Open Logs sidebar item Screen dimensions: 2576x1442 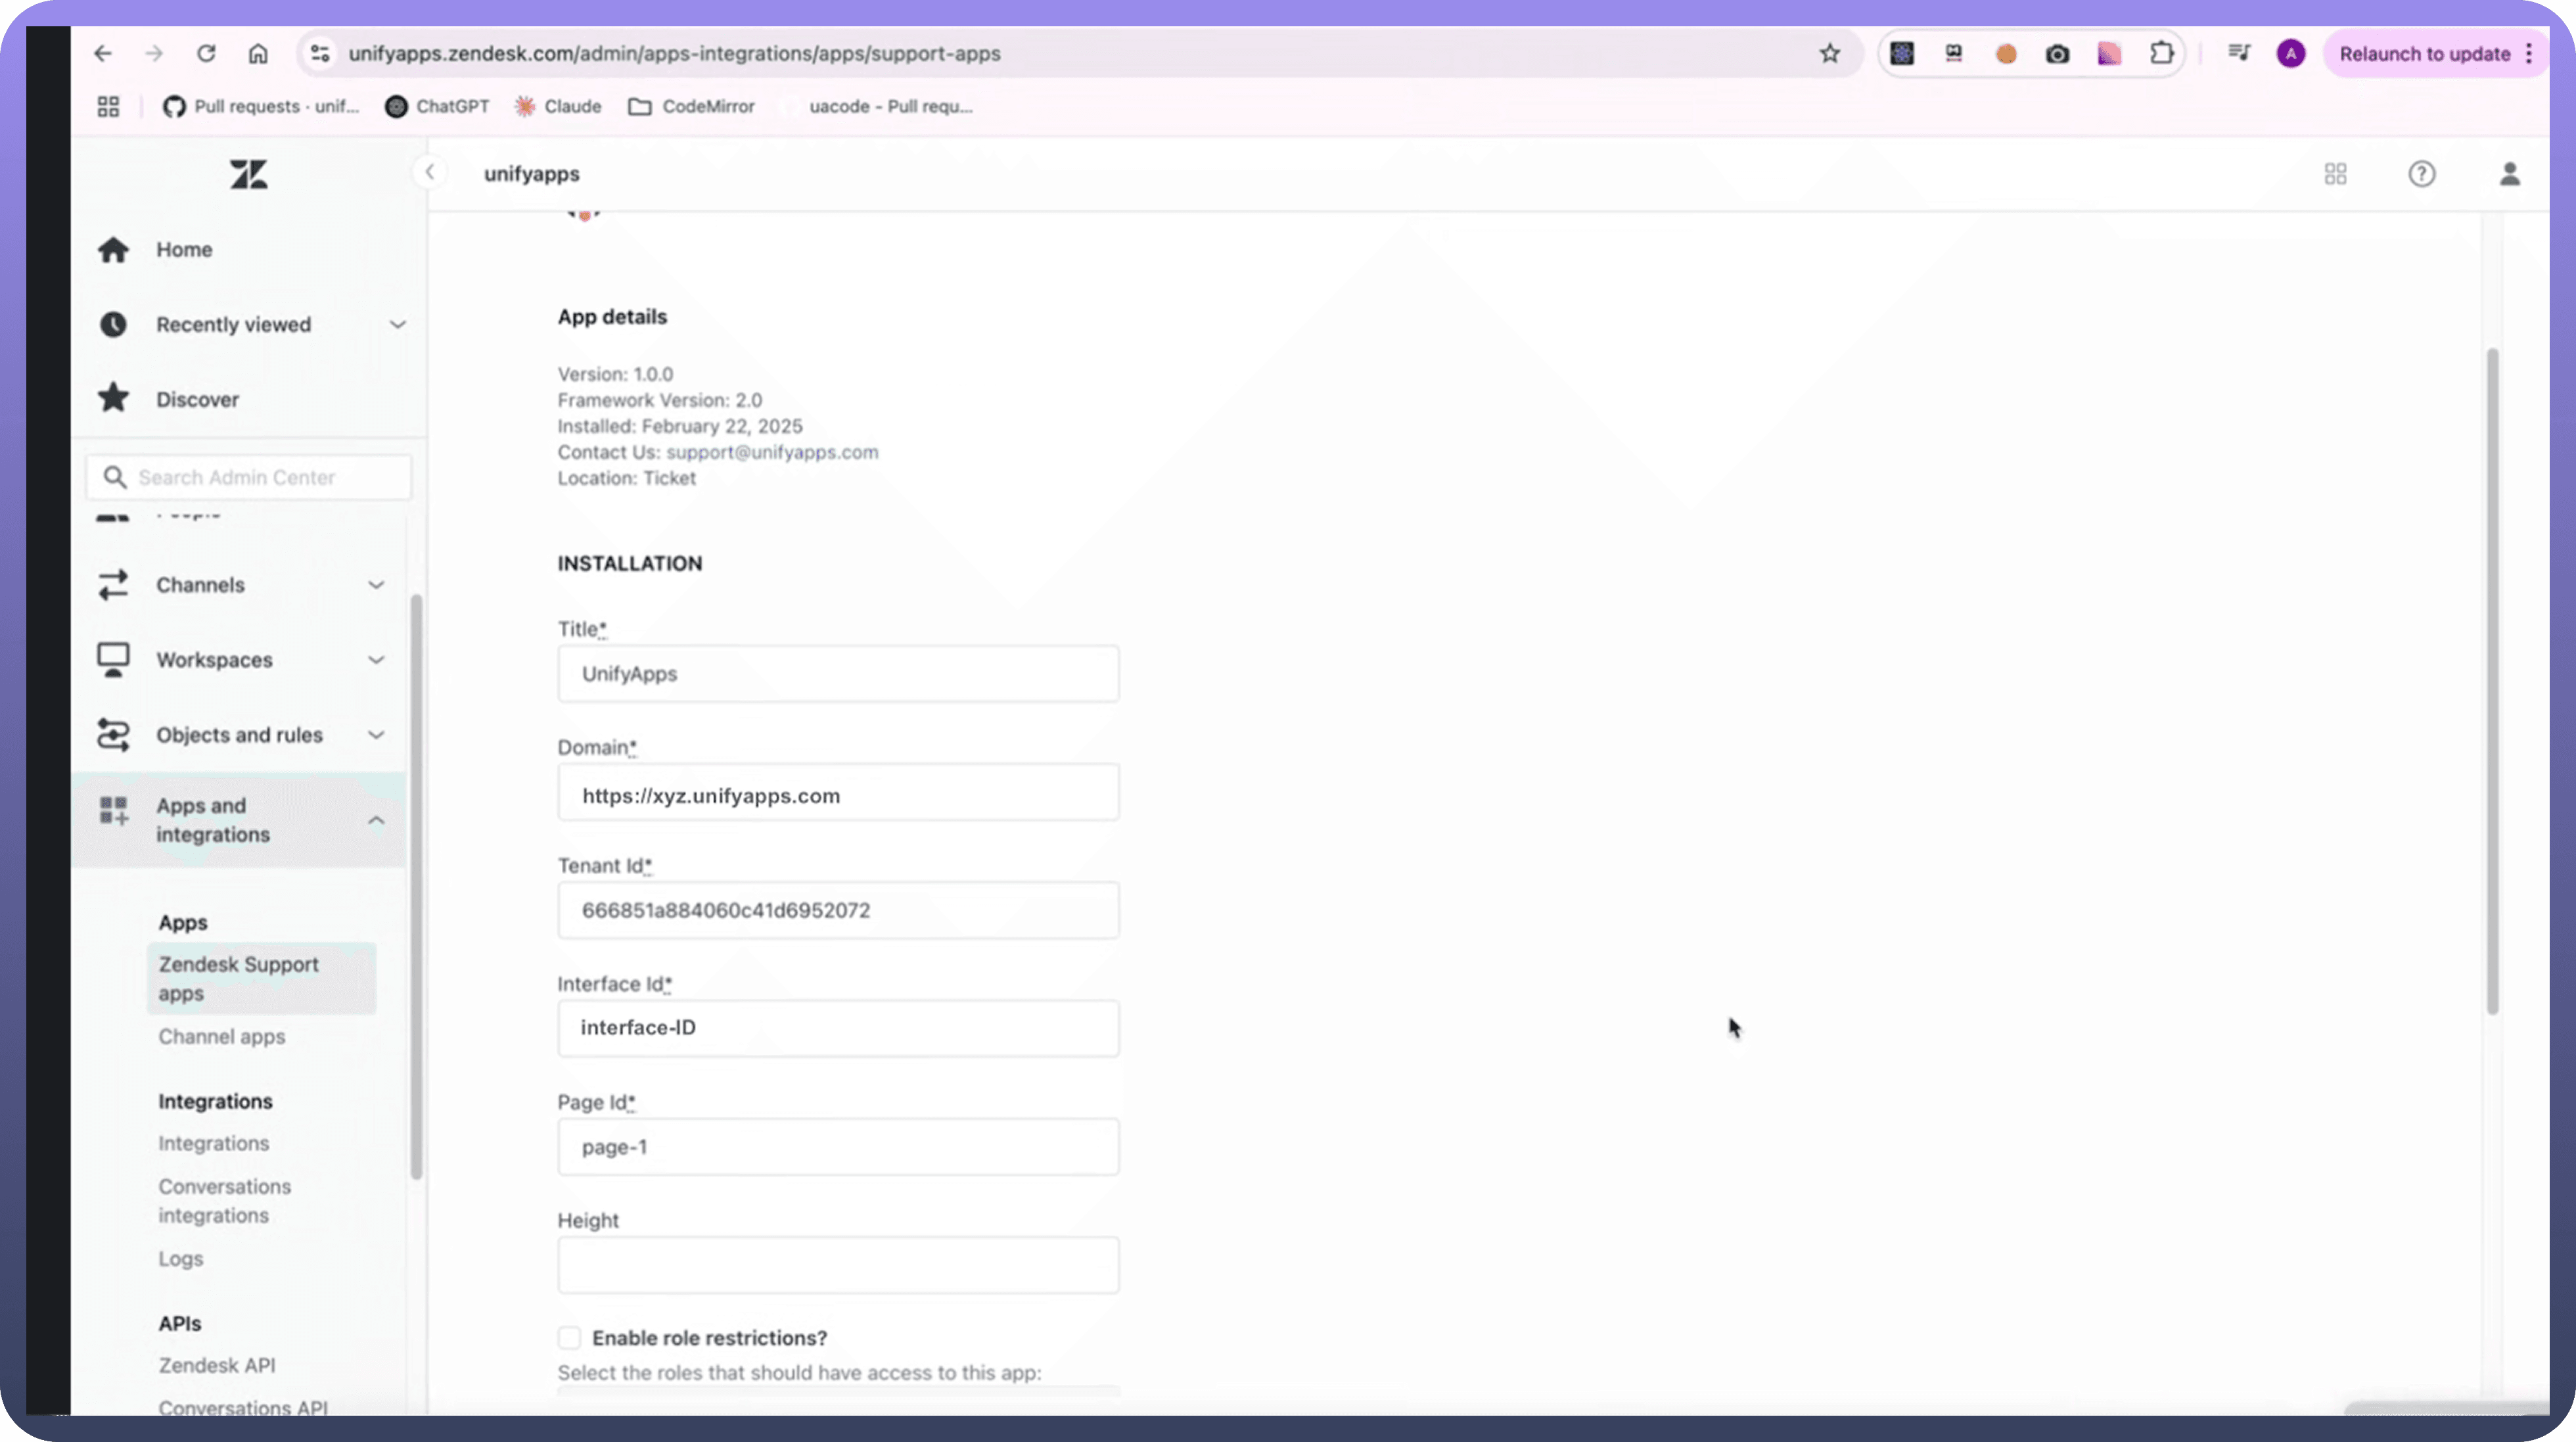point(181,1259)
